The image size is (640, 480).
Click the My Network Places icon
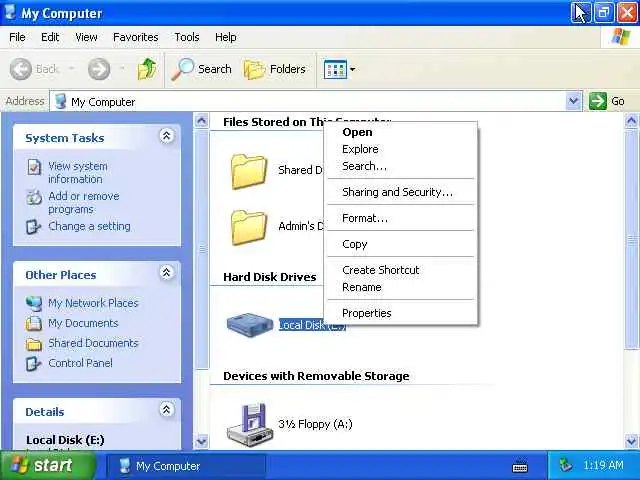pos(33,303)
